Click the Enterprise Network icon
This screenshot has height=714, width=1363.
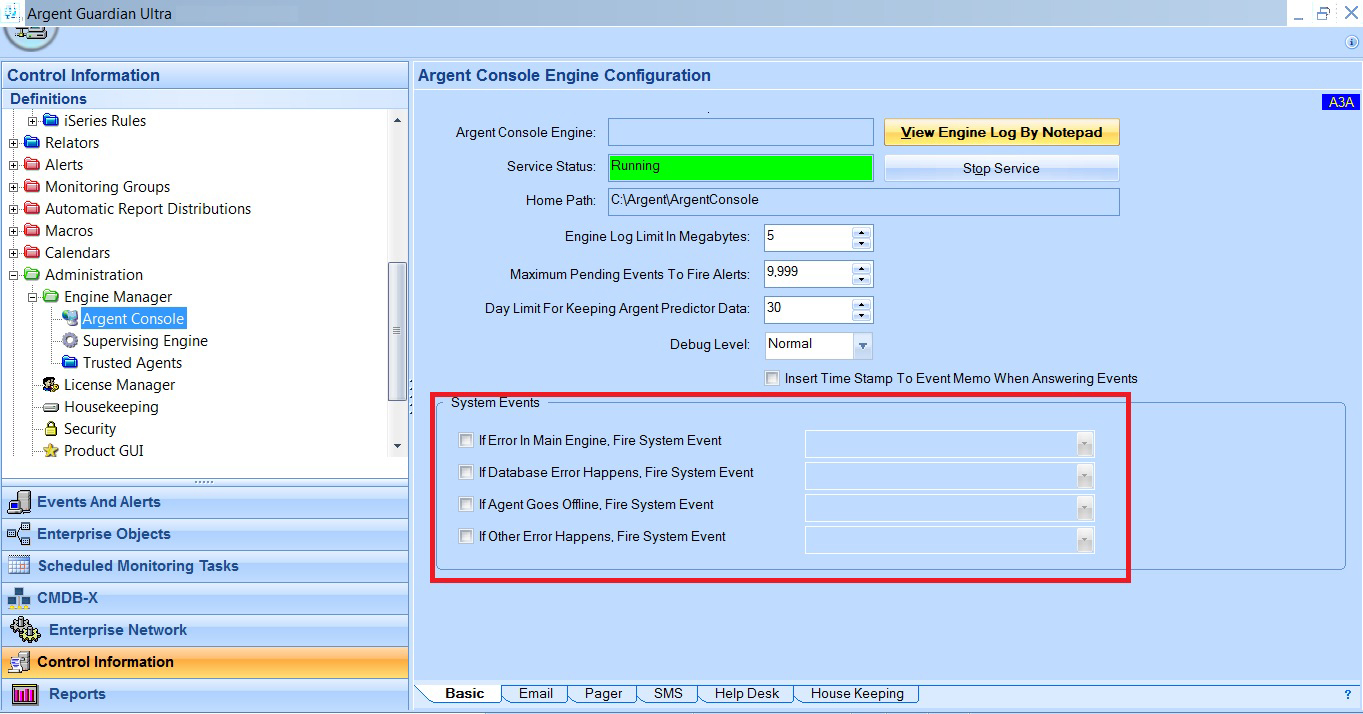(25, 630)
